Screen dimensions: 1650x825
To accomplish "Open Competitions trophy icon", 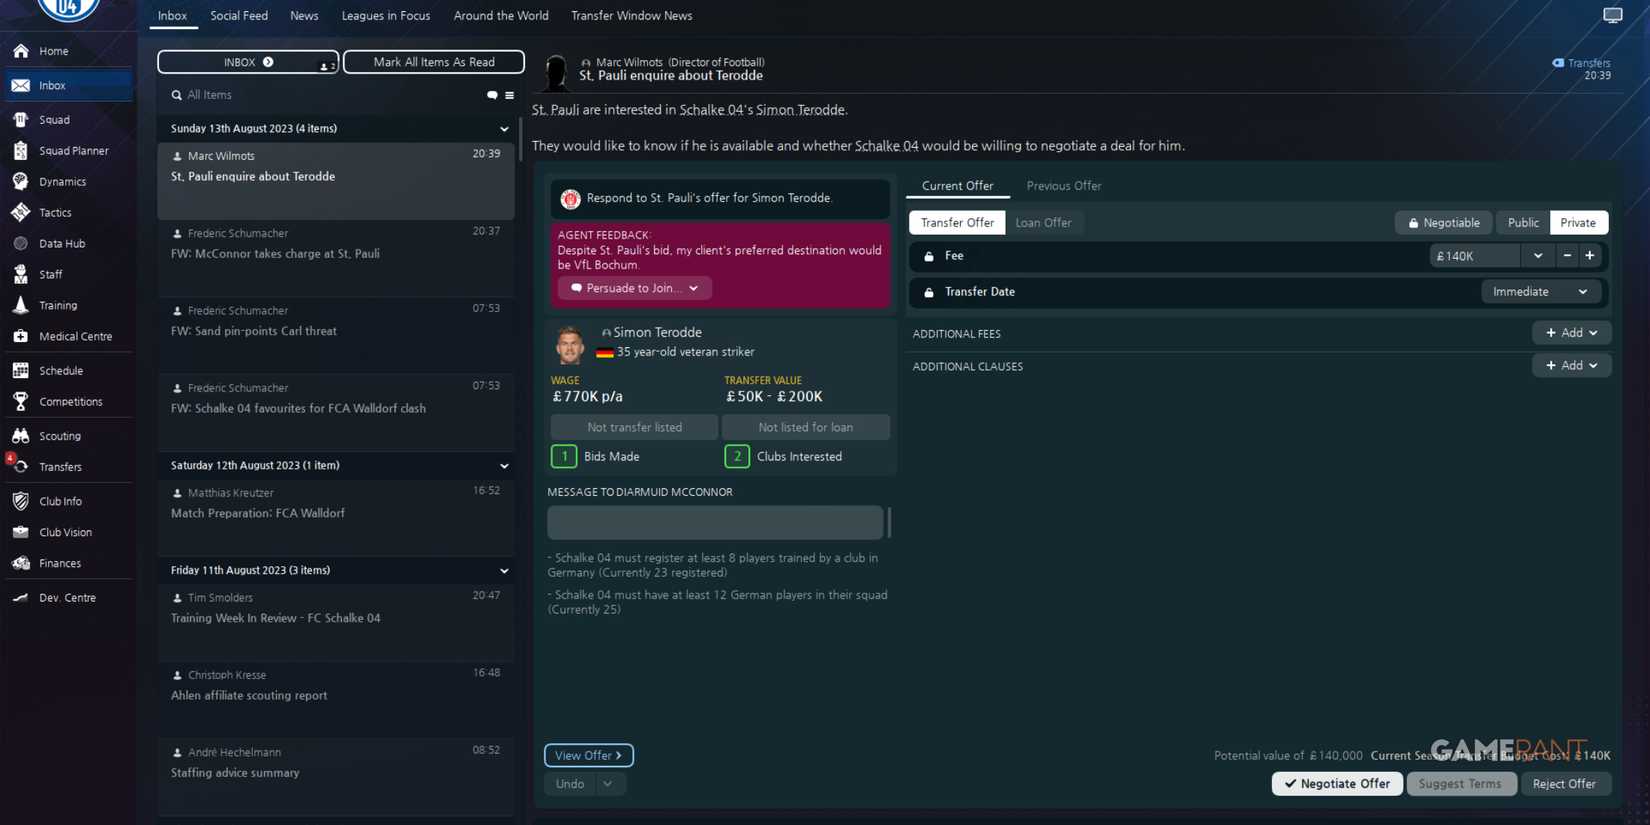I will tap(21, 401).
